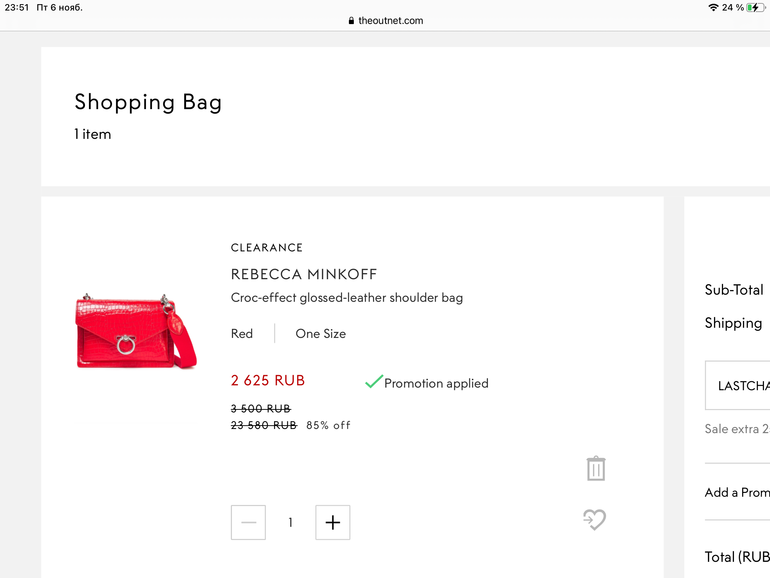Click the LASTCHA promo code field
Image resolution: width=770 pixels, height=578 pixels.
[x=739, y=385]
